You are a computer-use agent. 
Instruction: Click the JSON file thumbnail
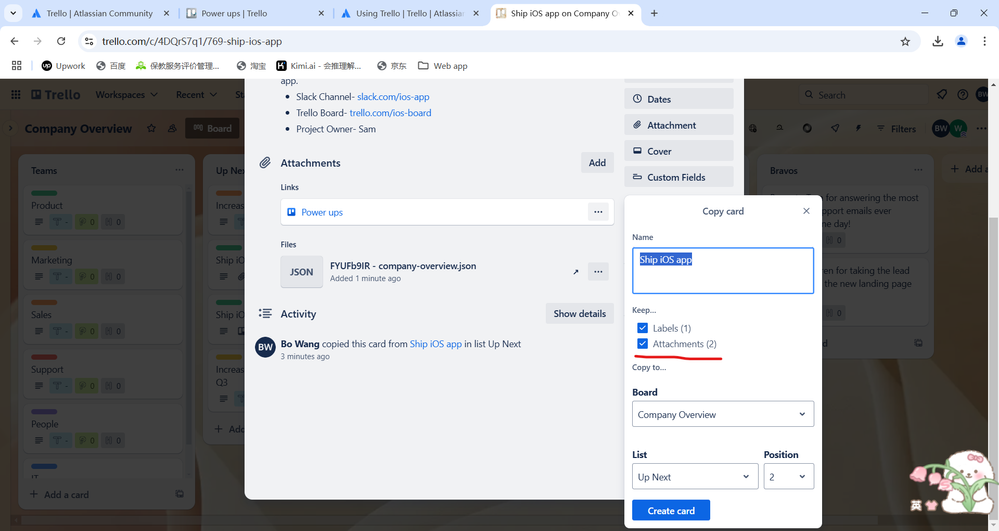[301, 272]
